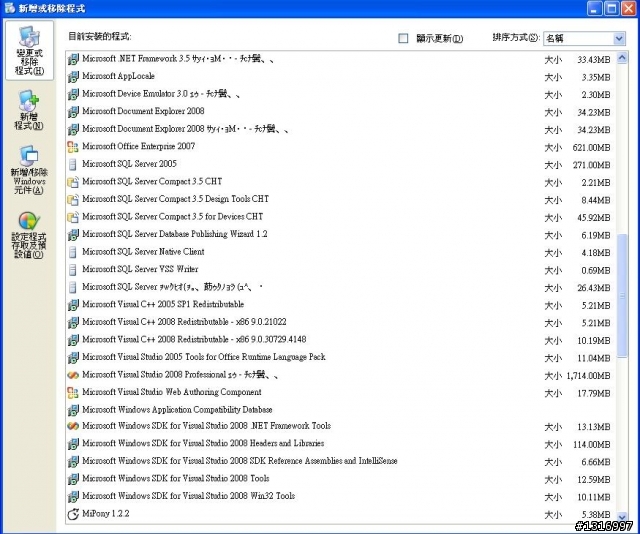This screenshot has height=534, width=640.
Task: Click Visual Studio Web Authoring Component icon
Action: click(x=73, y=392)
